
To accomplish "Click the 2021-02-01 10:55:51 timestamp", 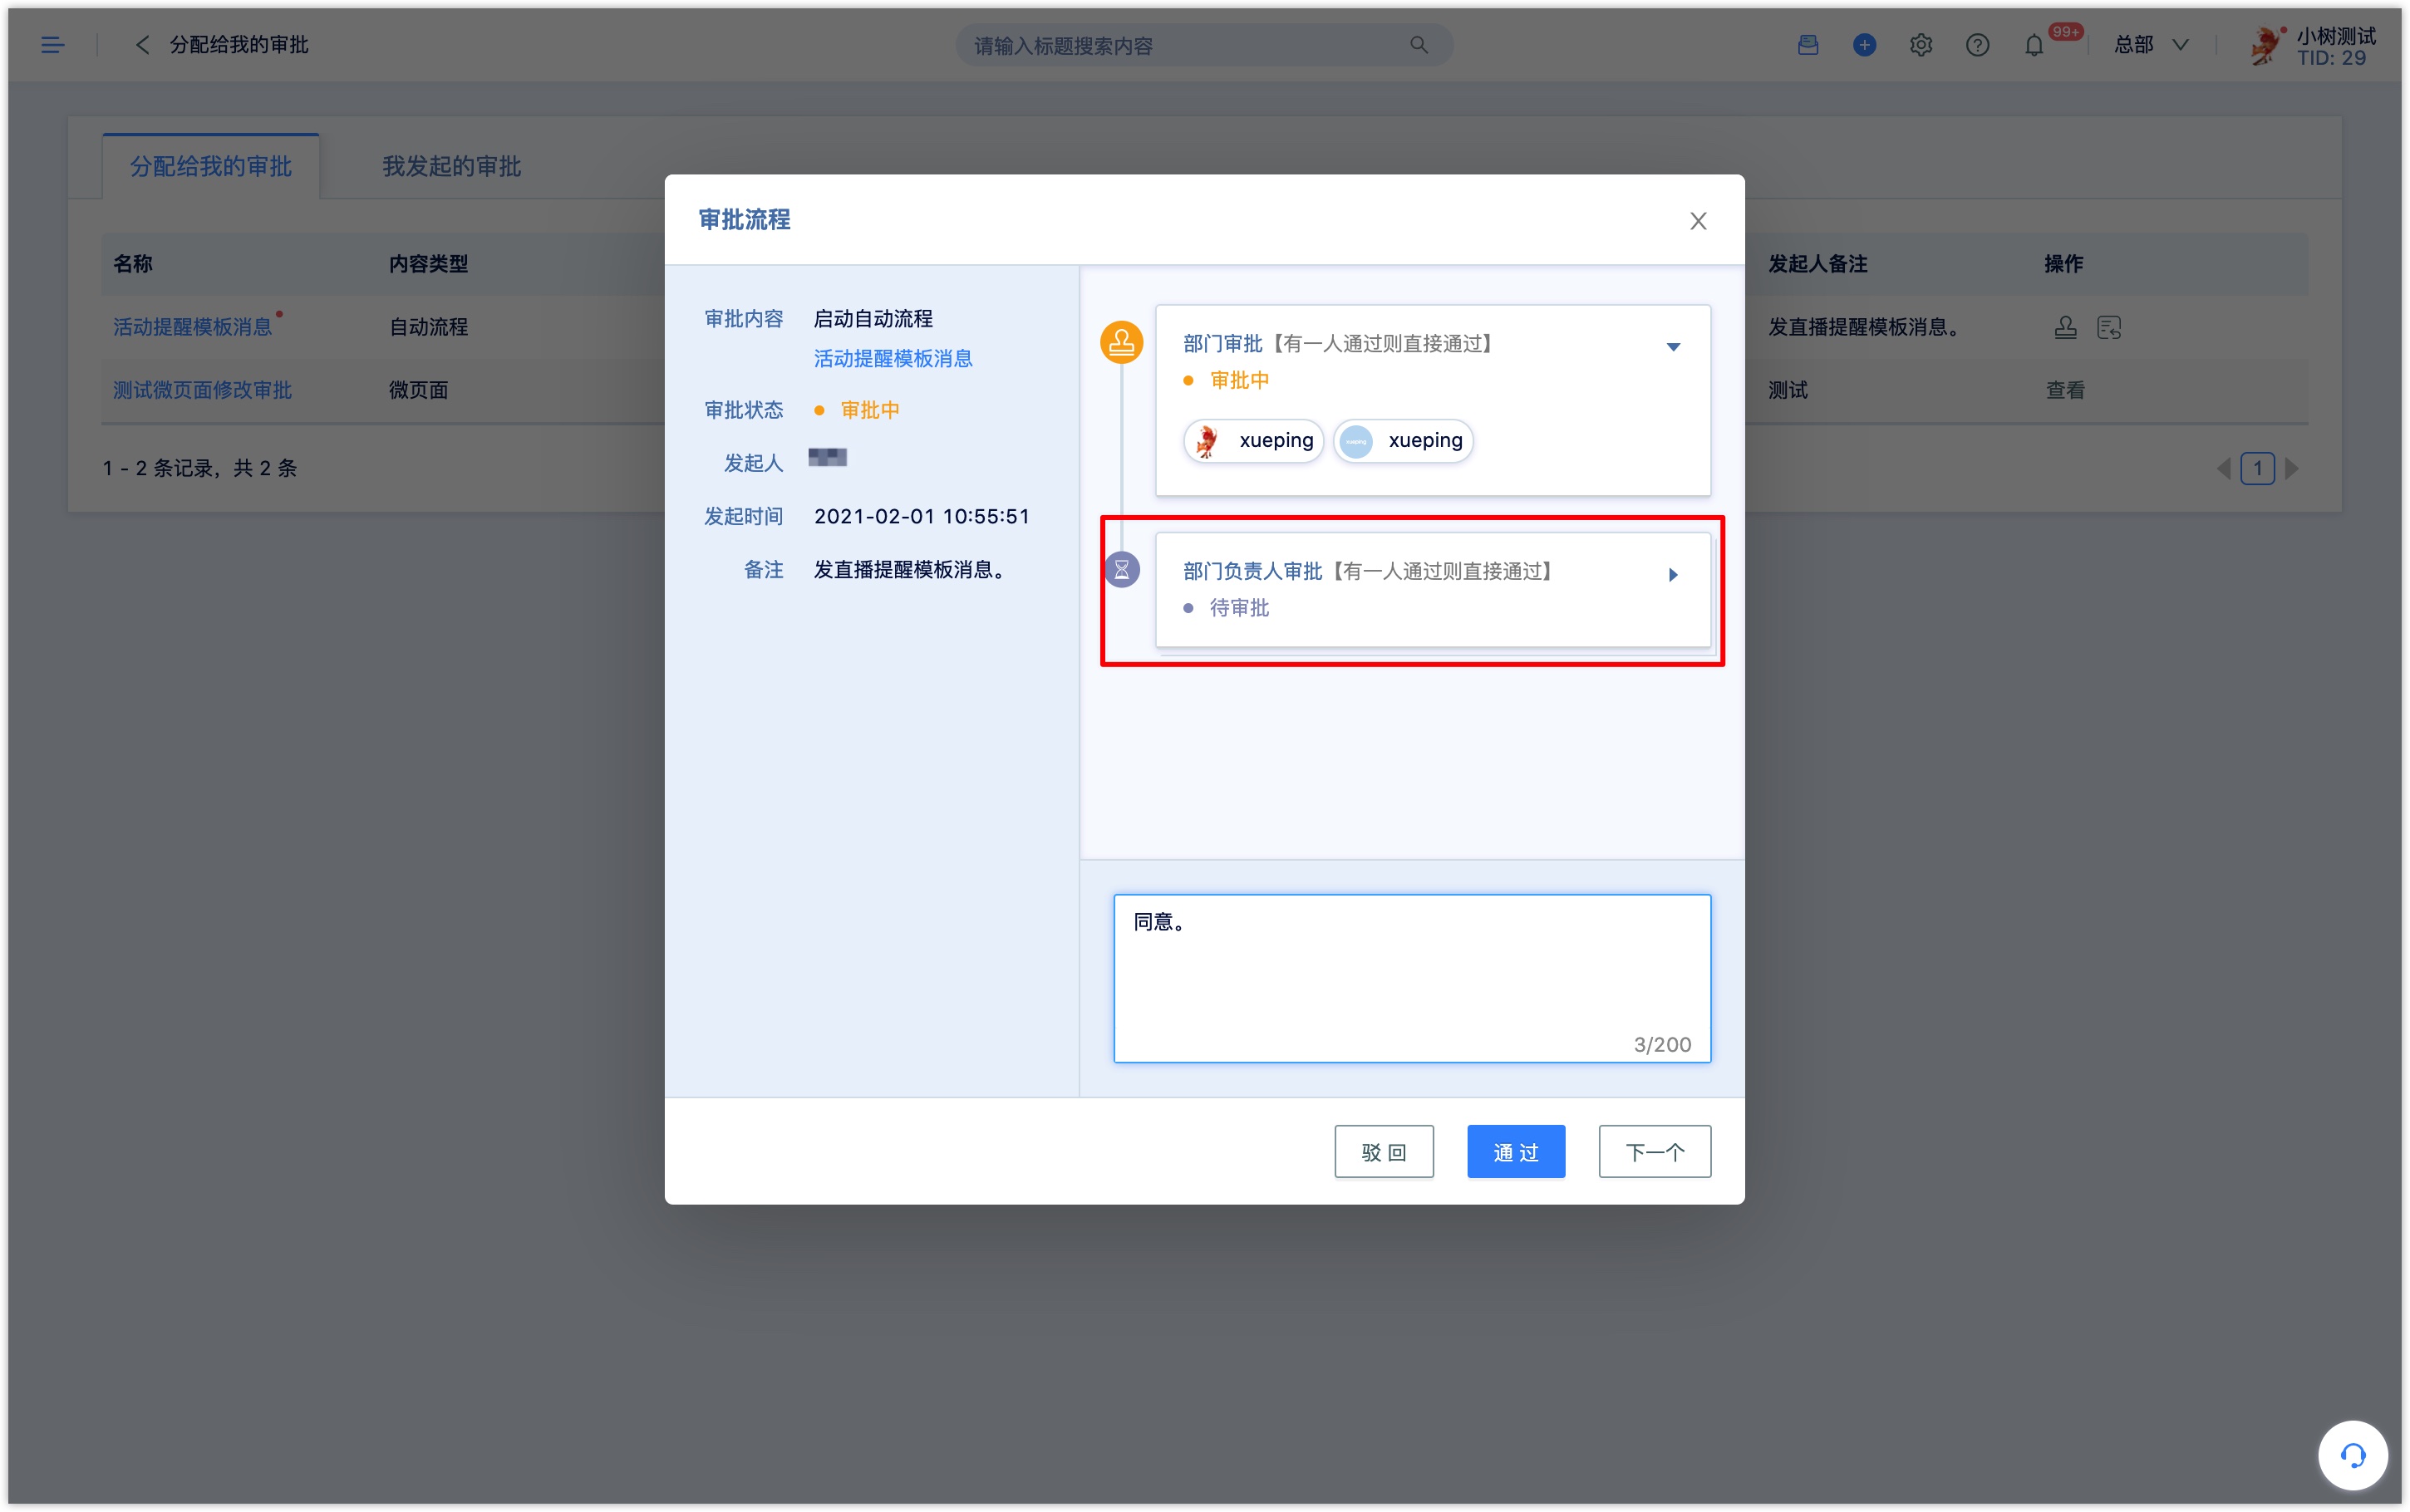I will pyautogui.click(x=921, y=516).
